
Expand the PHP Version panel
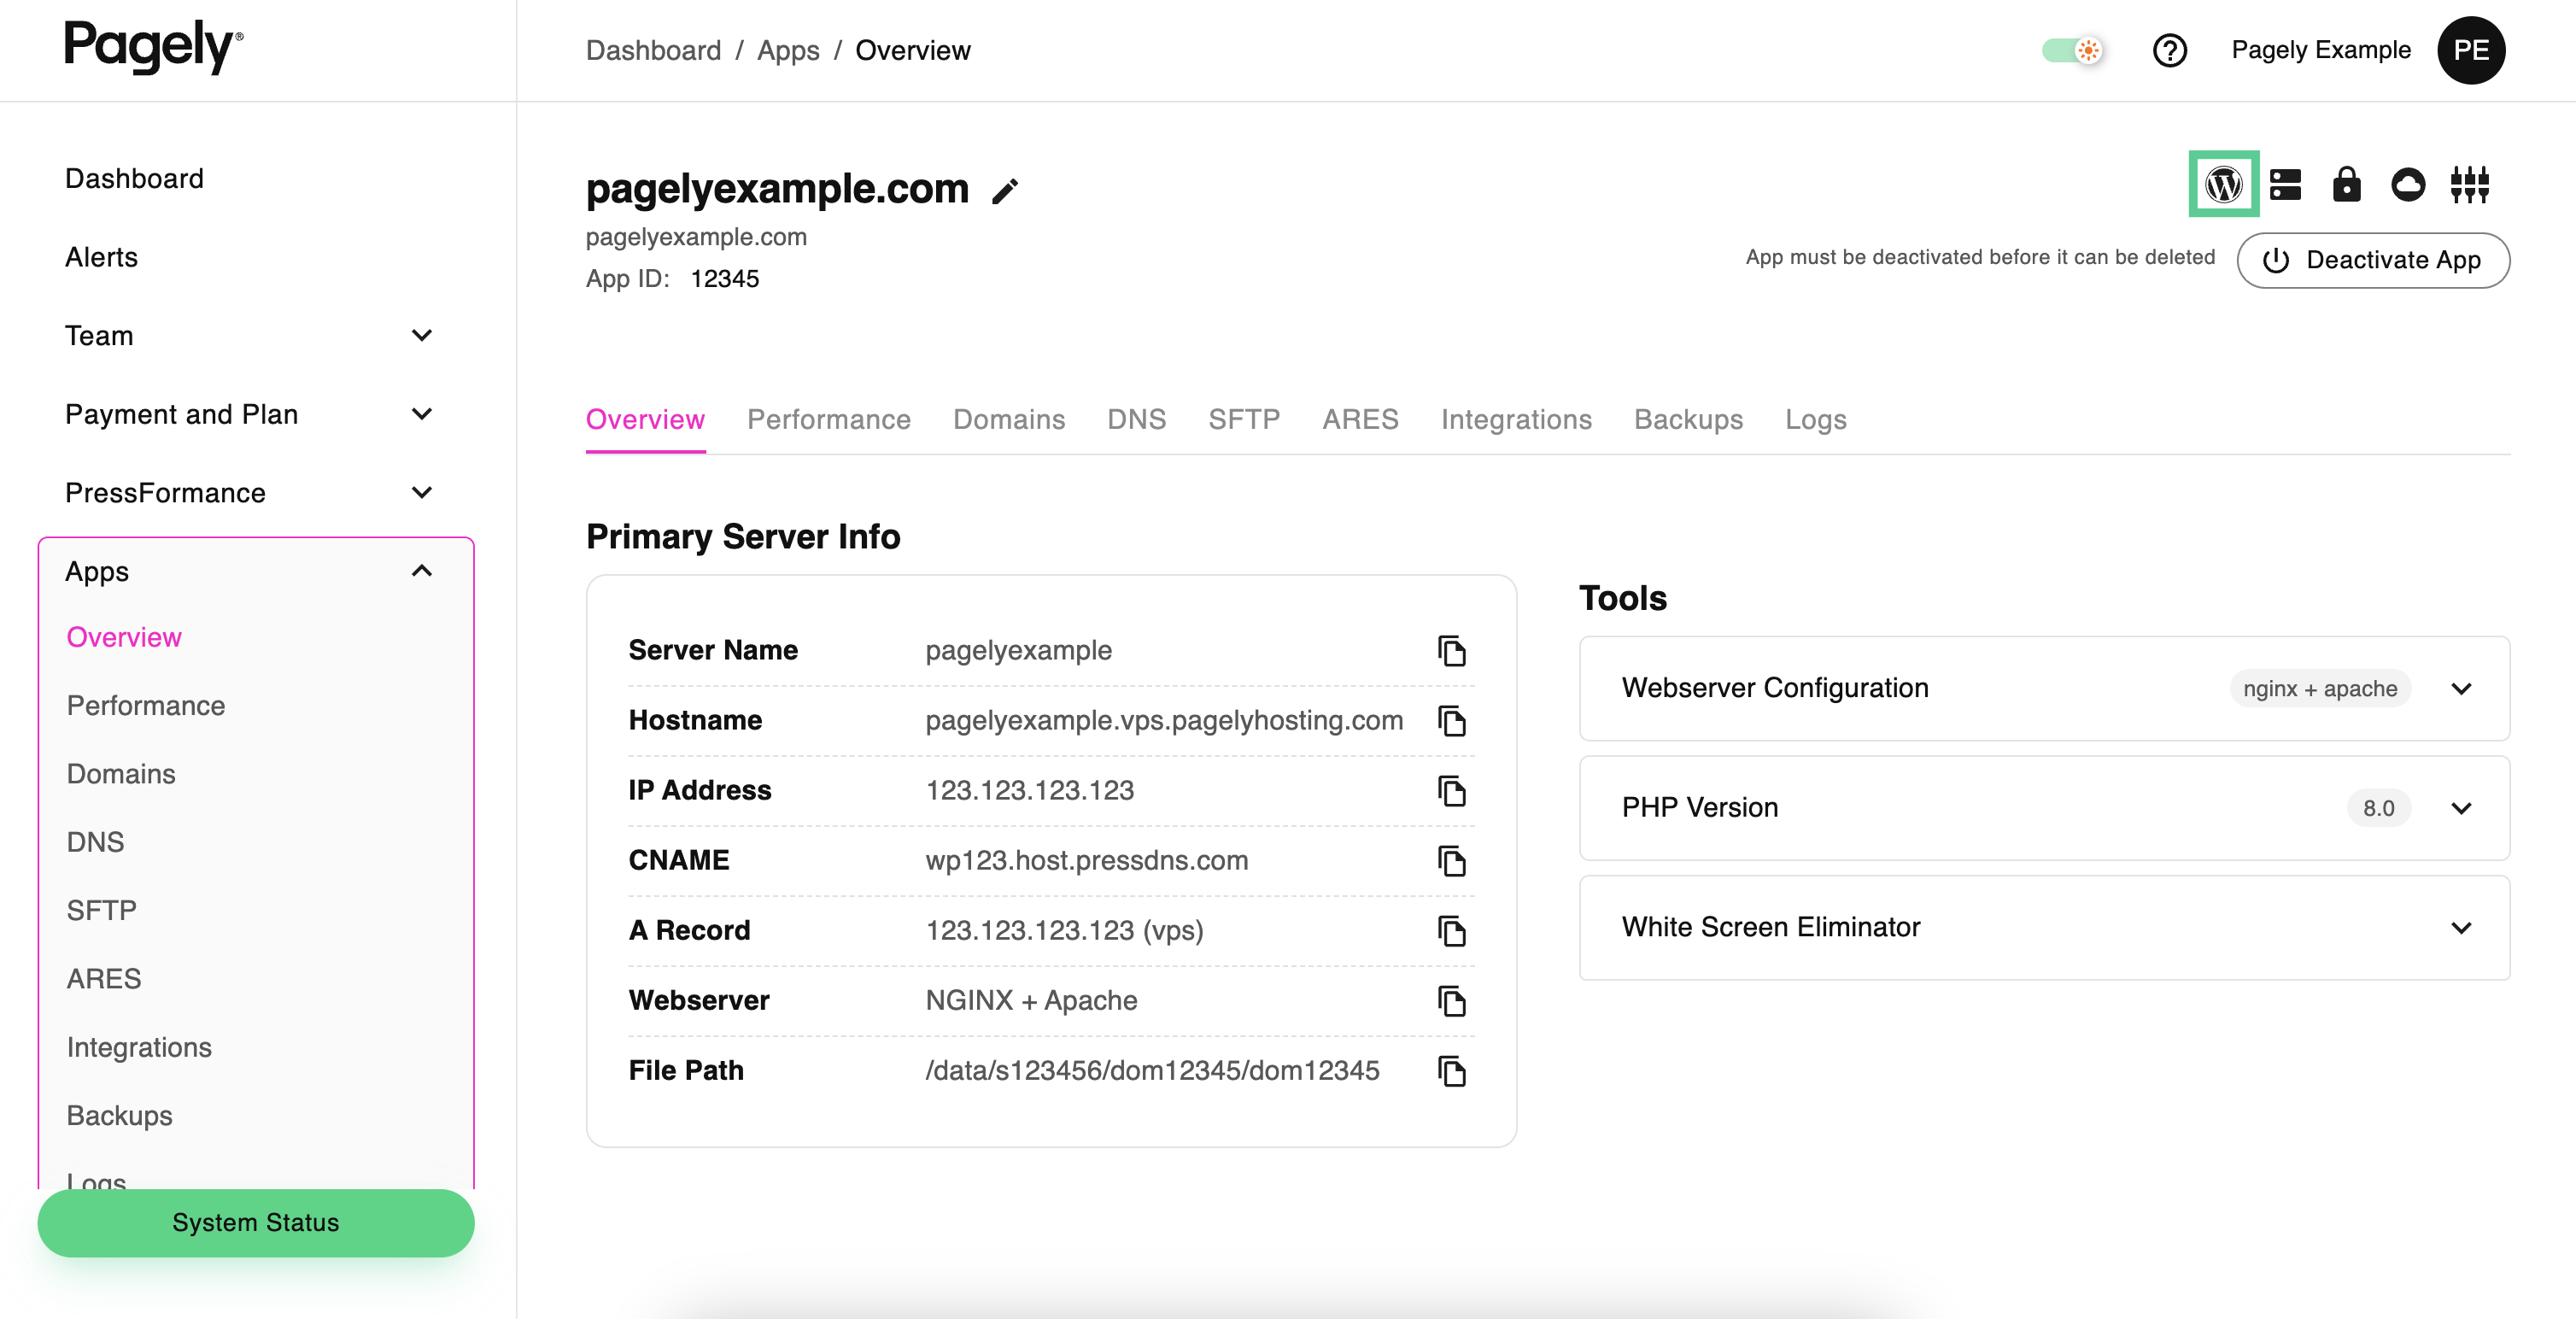pos(2043,808)
